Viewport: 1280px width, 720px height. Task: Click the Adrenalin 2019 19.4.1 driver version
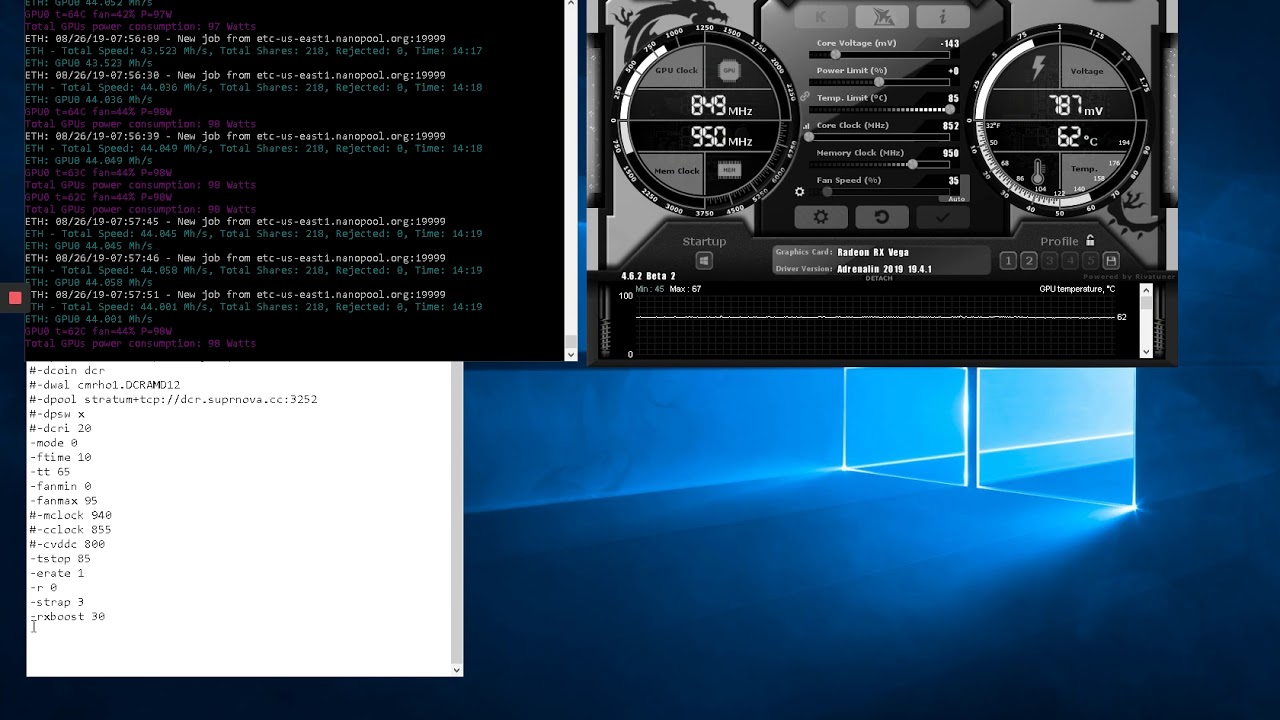click(884, 268)
